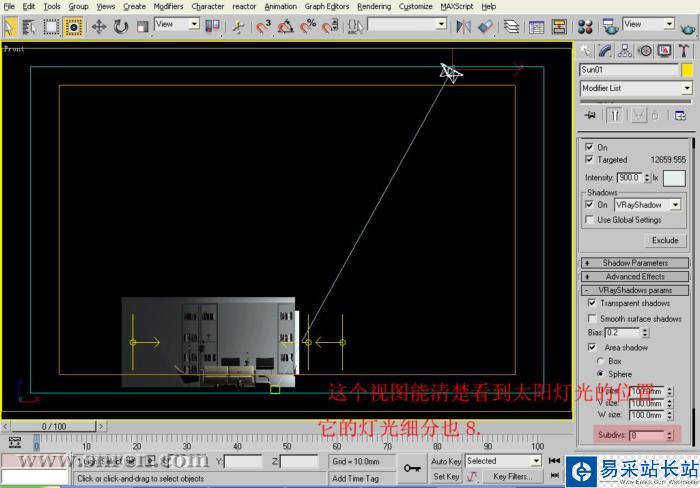Switch to the Modify command panel
Image resolution: width=700 pixels, height=488 pixels.
[605, 51]
